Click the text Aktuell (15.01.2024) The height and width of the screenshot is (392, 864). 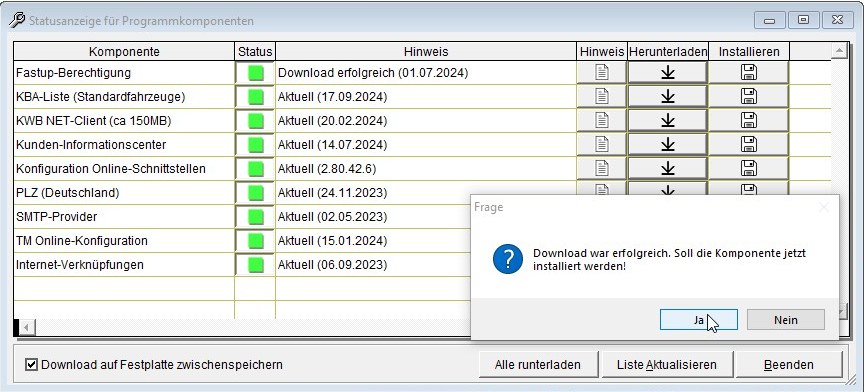coord(332,241)
